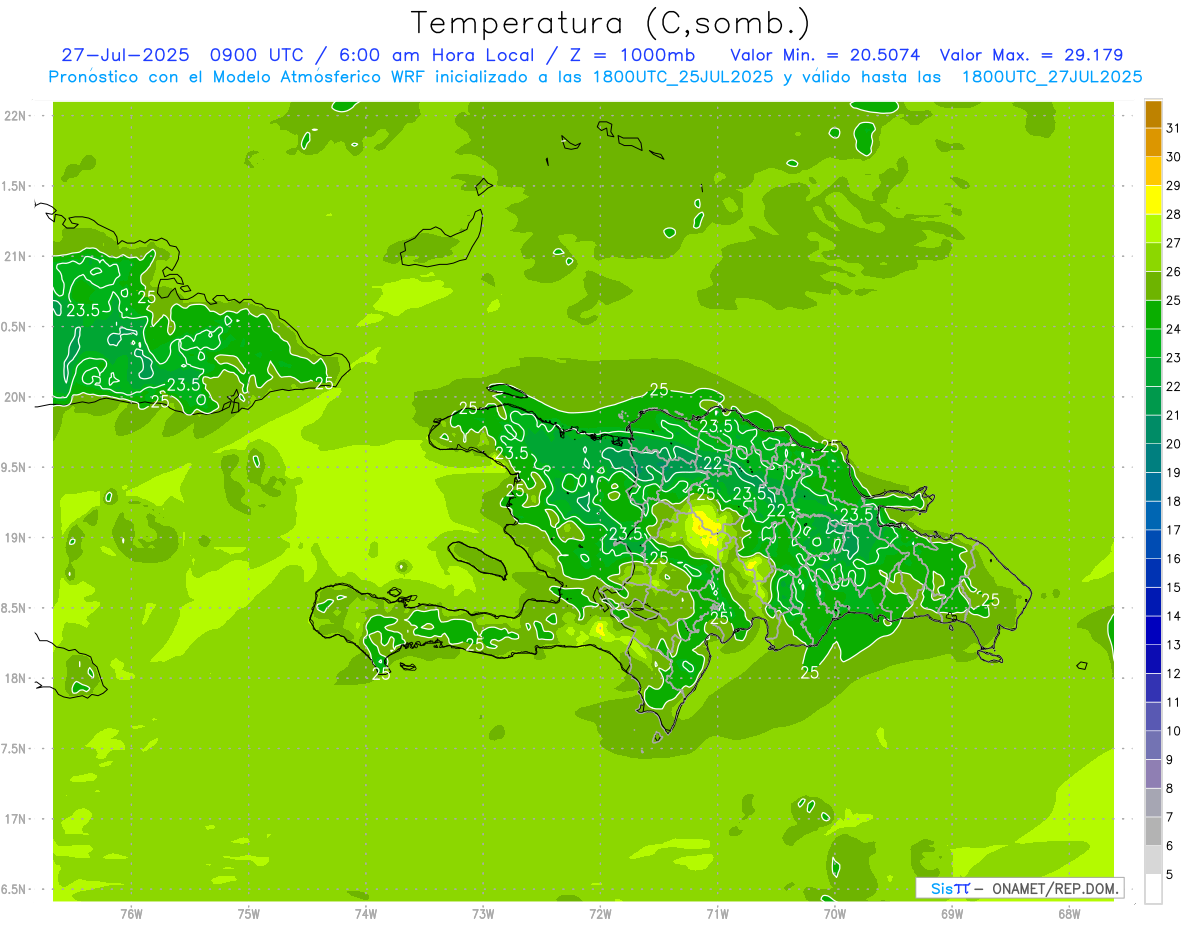The width and height of the screenshot is (1200, 927).
Task: Click the color scale value "31"
Action: tap(1174, 128)
